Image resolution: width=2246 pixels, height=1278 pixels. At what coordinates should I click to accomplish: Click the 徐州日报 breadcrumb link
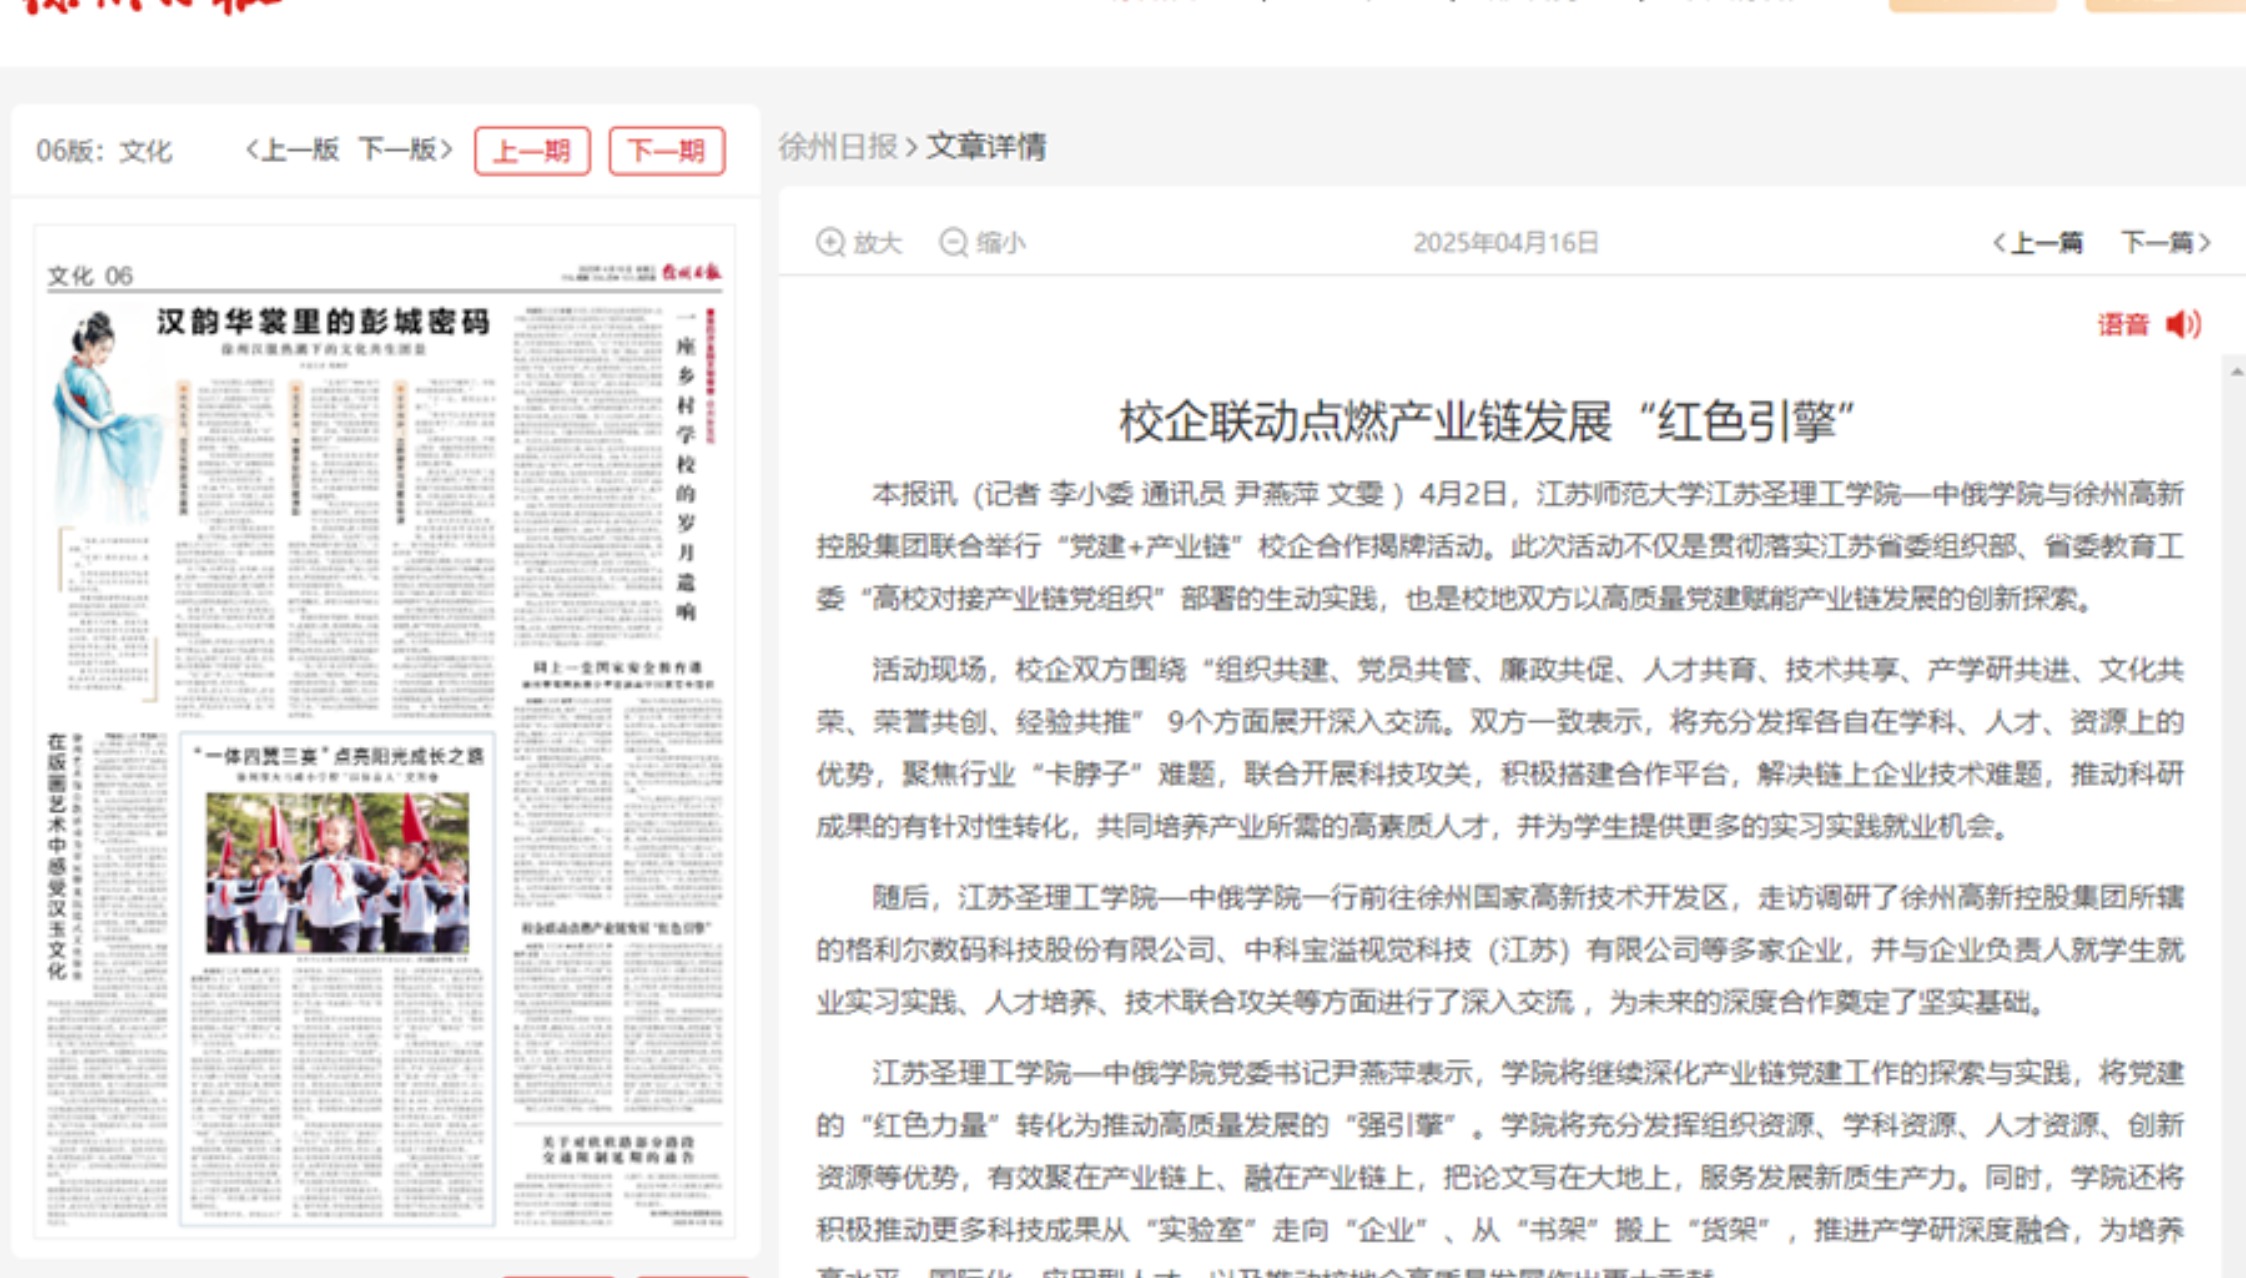[838, 146]
